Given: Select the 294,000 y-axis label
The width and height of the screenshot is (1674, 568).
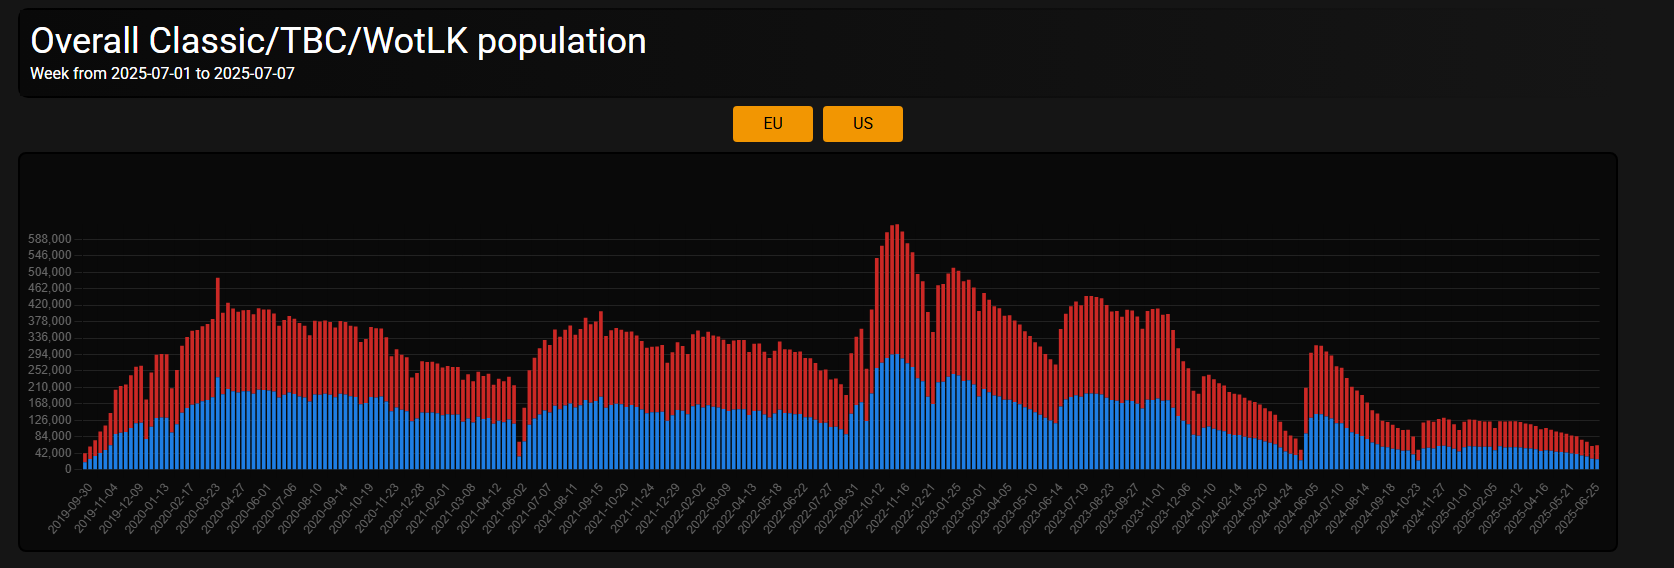Looking at the screenshot, I should tap(50, 354).
